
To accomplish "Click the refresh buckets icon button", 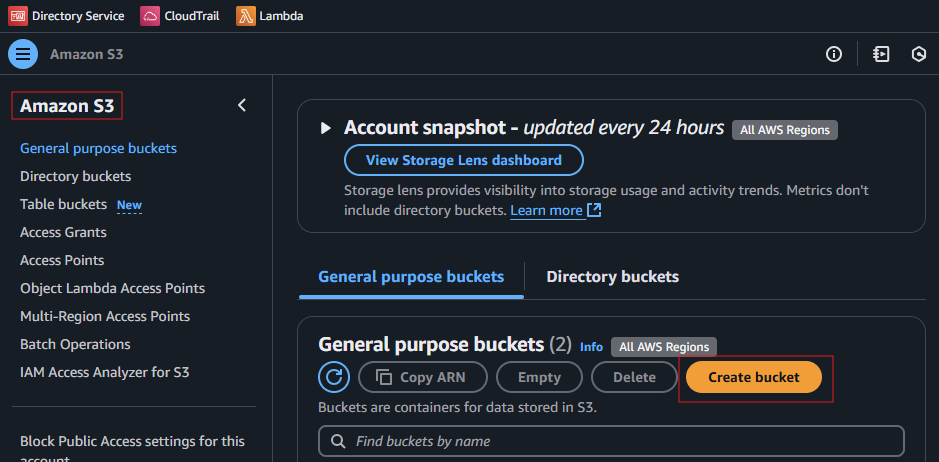I will [x=334, y=377].
